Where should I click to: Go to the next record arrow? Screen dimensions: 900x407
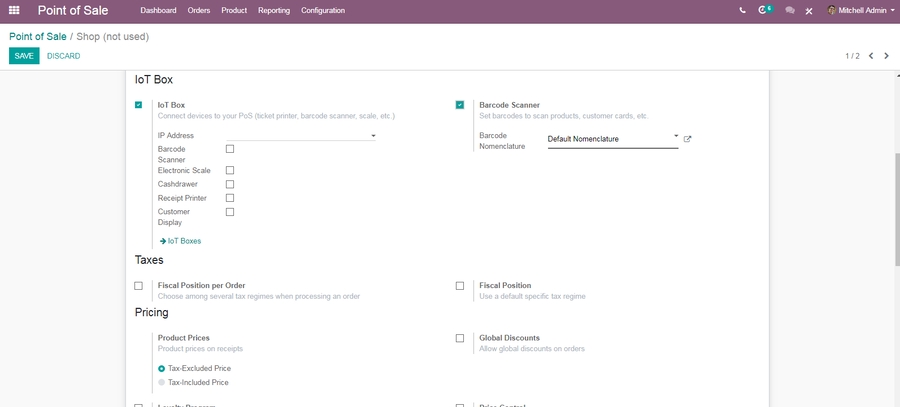pyautogui.click(x=886, y=56)
